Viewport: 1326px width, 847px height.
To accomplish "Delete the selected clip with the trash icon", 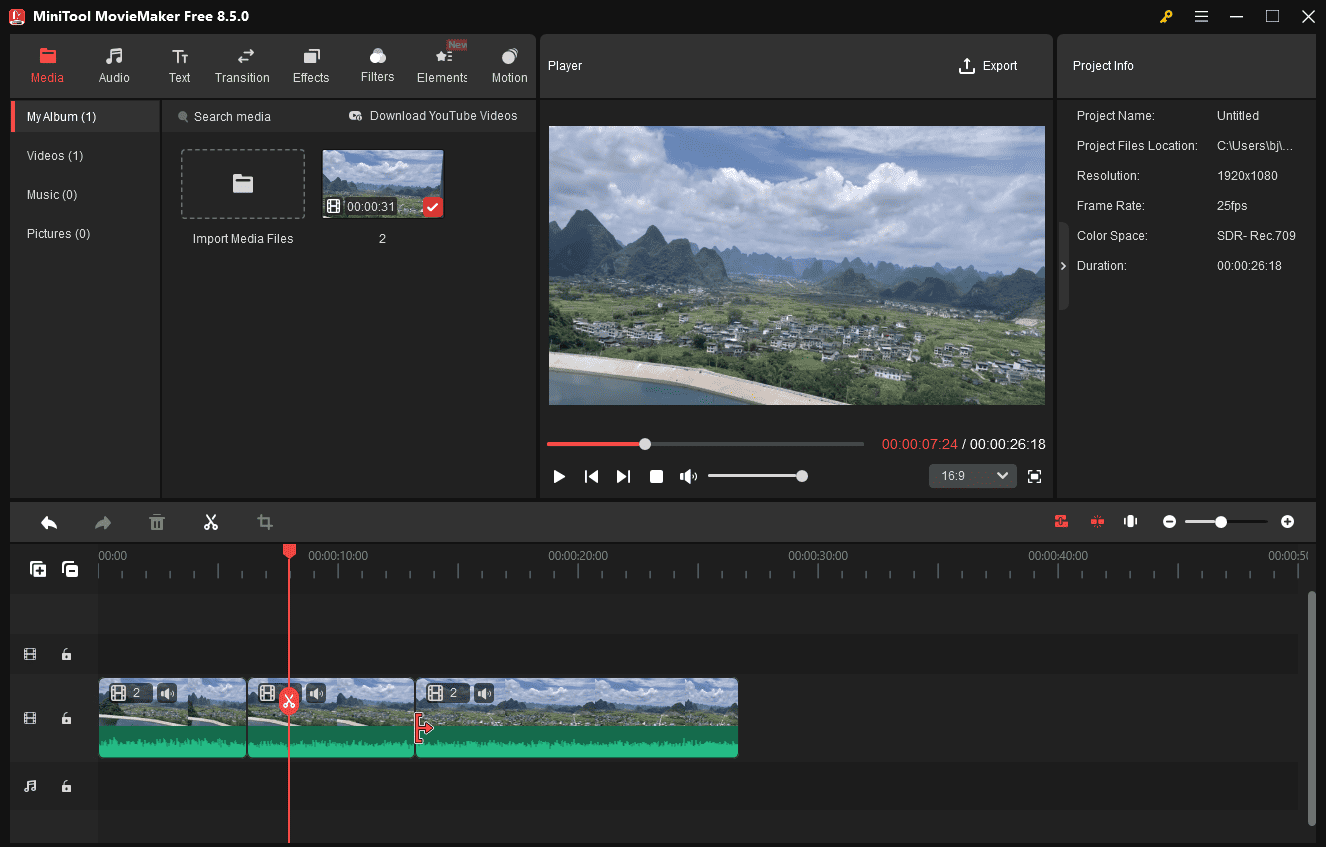I will [157, 521].
